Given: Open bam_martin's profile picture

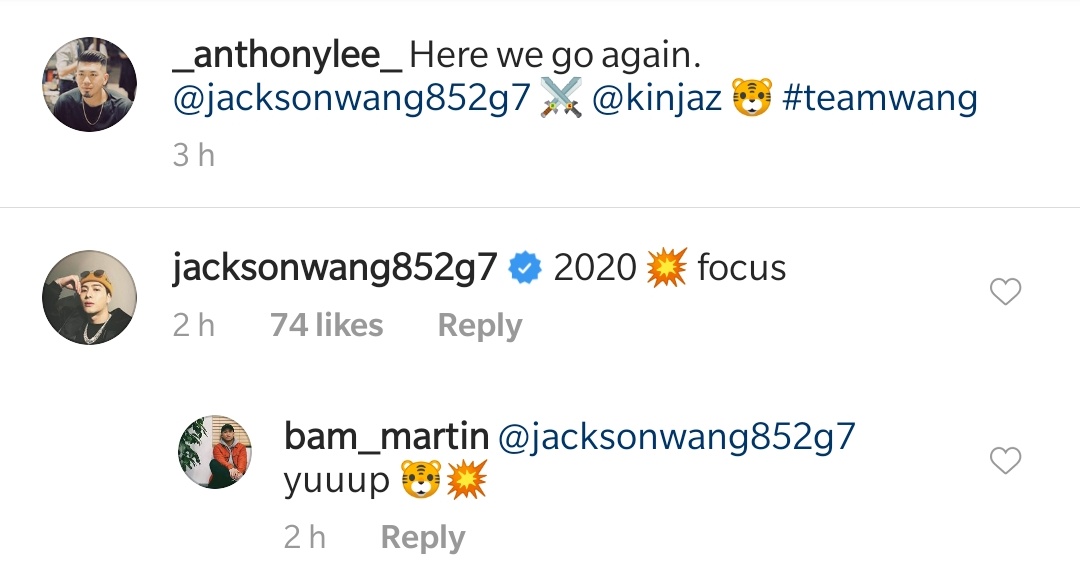Looking at the screenshot, I should (215, 452).
